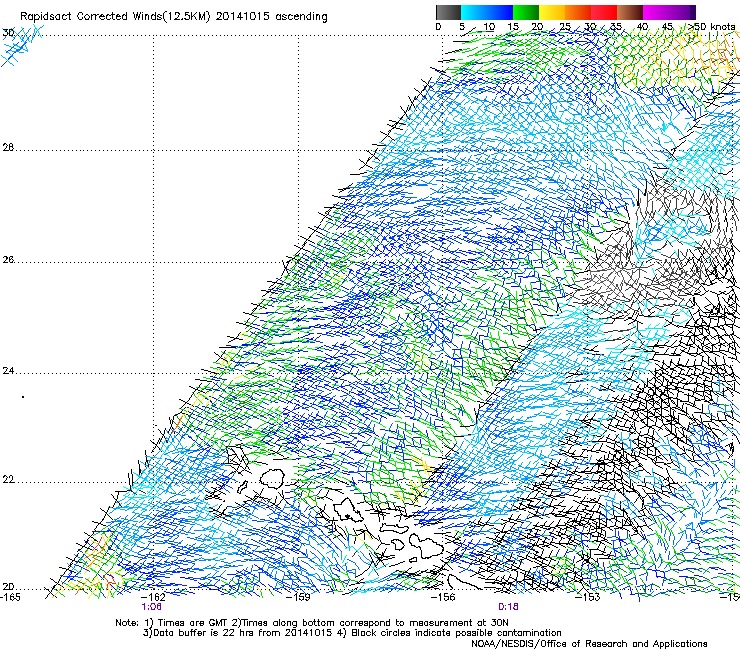Click the Molokai island outline
Image resolution: width=740 pixels, height=650 pixels.
tap(394, 526)
